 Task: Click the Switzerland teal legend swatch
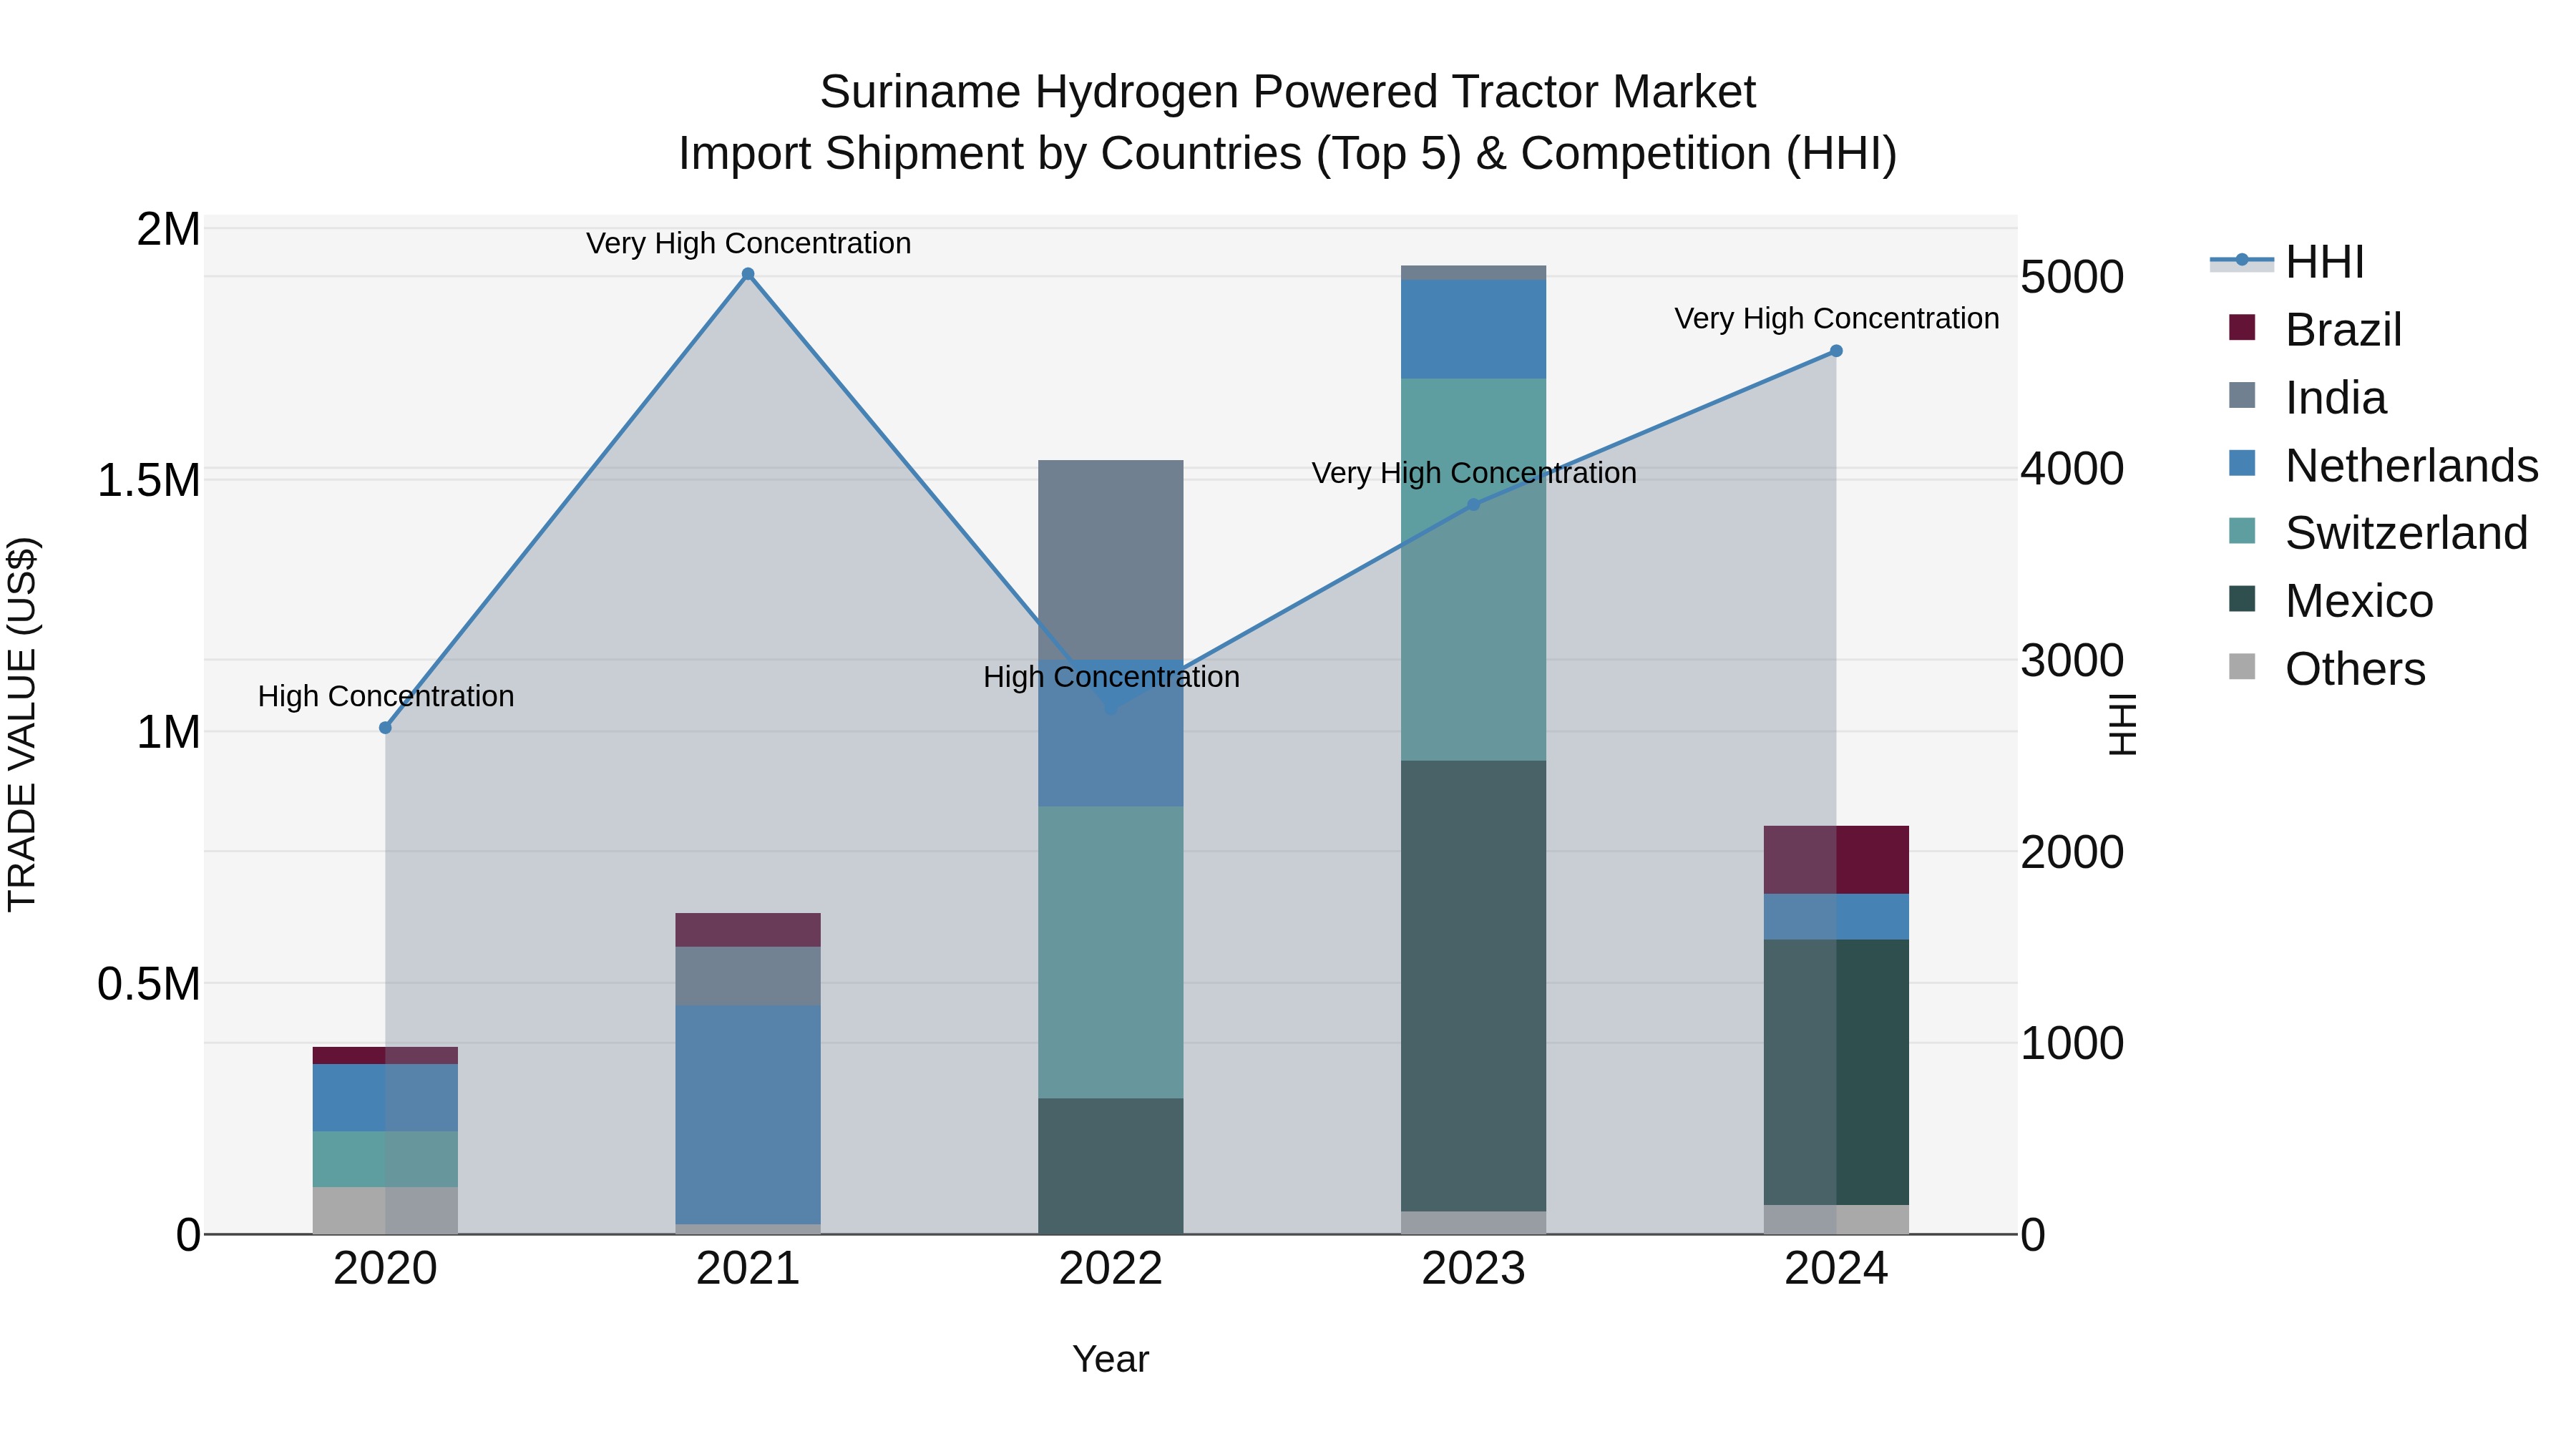(2242, 530)
